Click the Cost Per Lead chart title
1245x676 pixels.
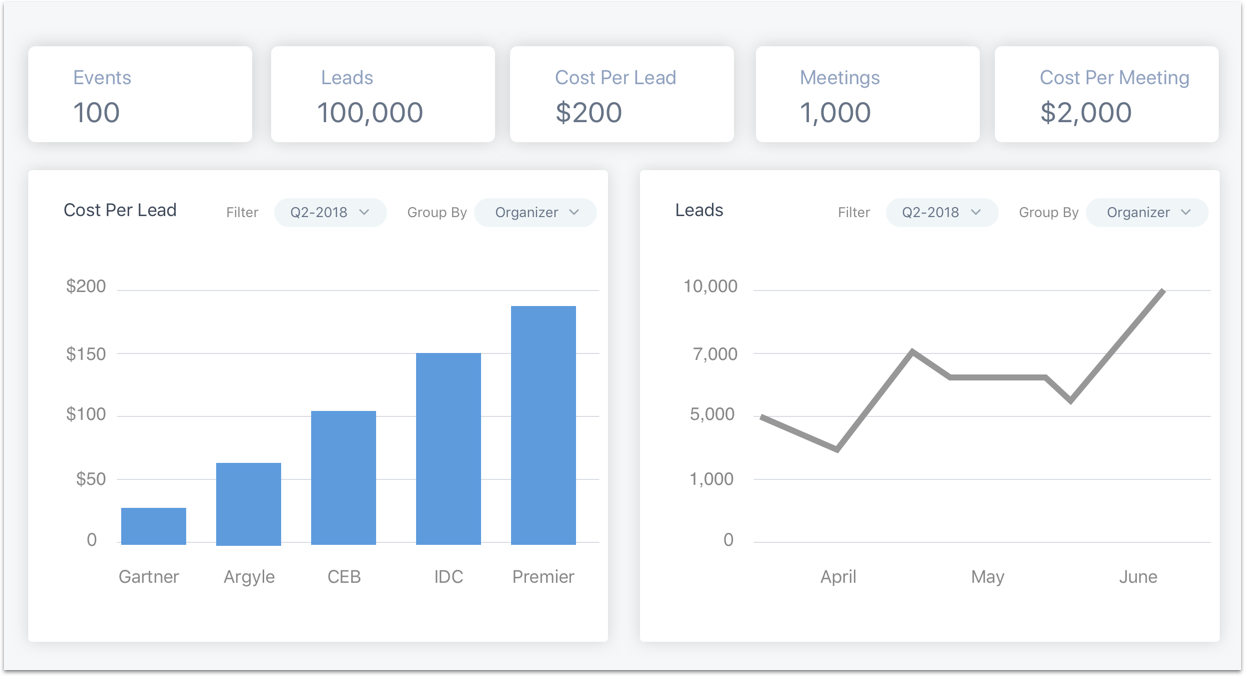pos(120,210)
